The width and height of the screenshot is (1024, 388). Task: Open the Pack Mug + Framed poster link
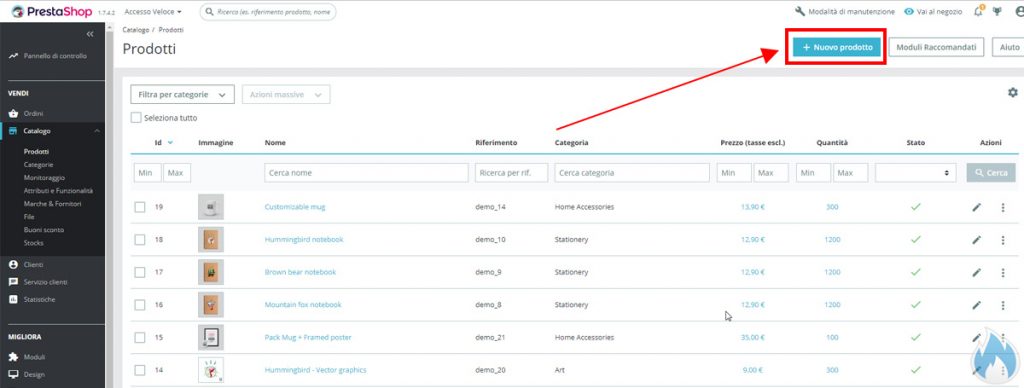coord(308,338)
